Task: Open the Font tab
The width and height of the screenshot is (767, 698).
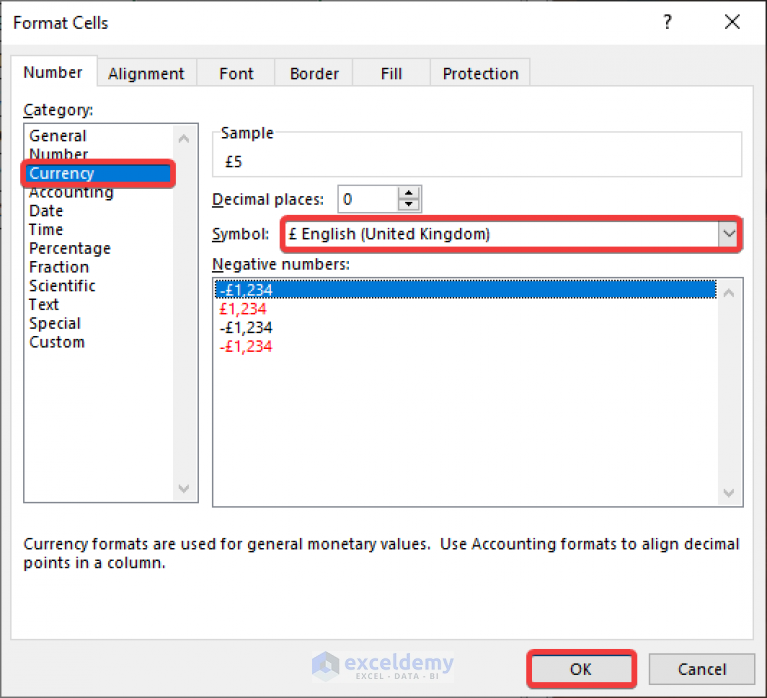Action: coord(236,74)
